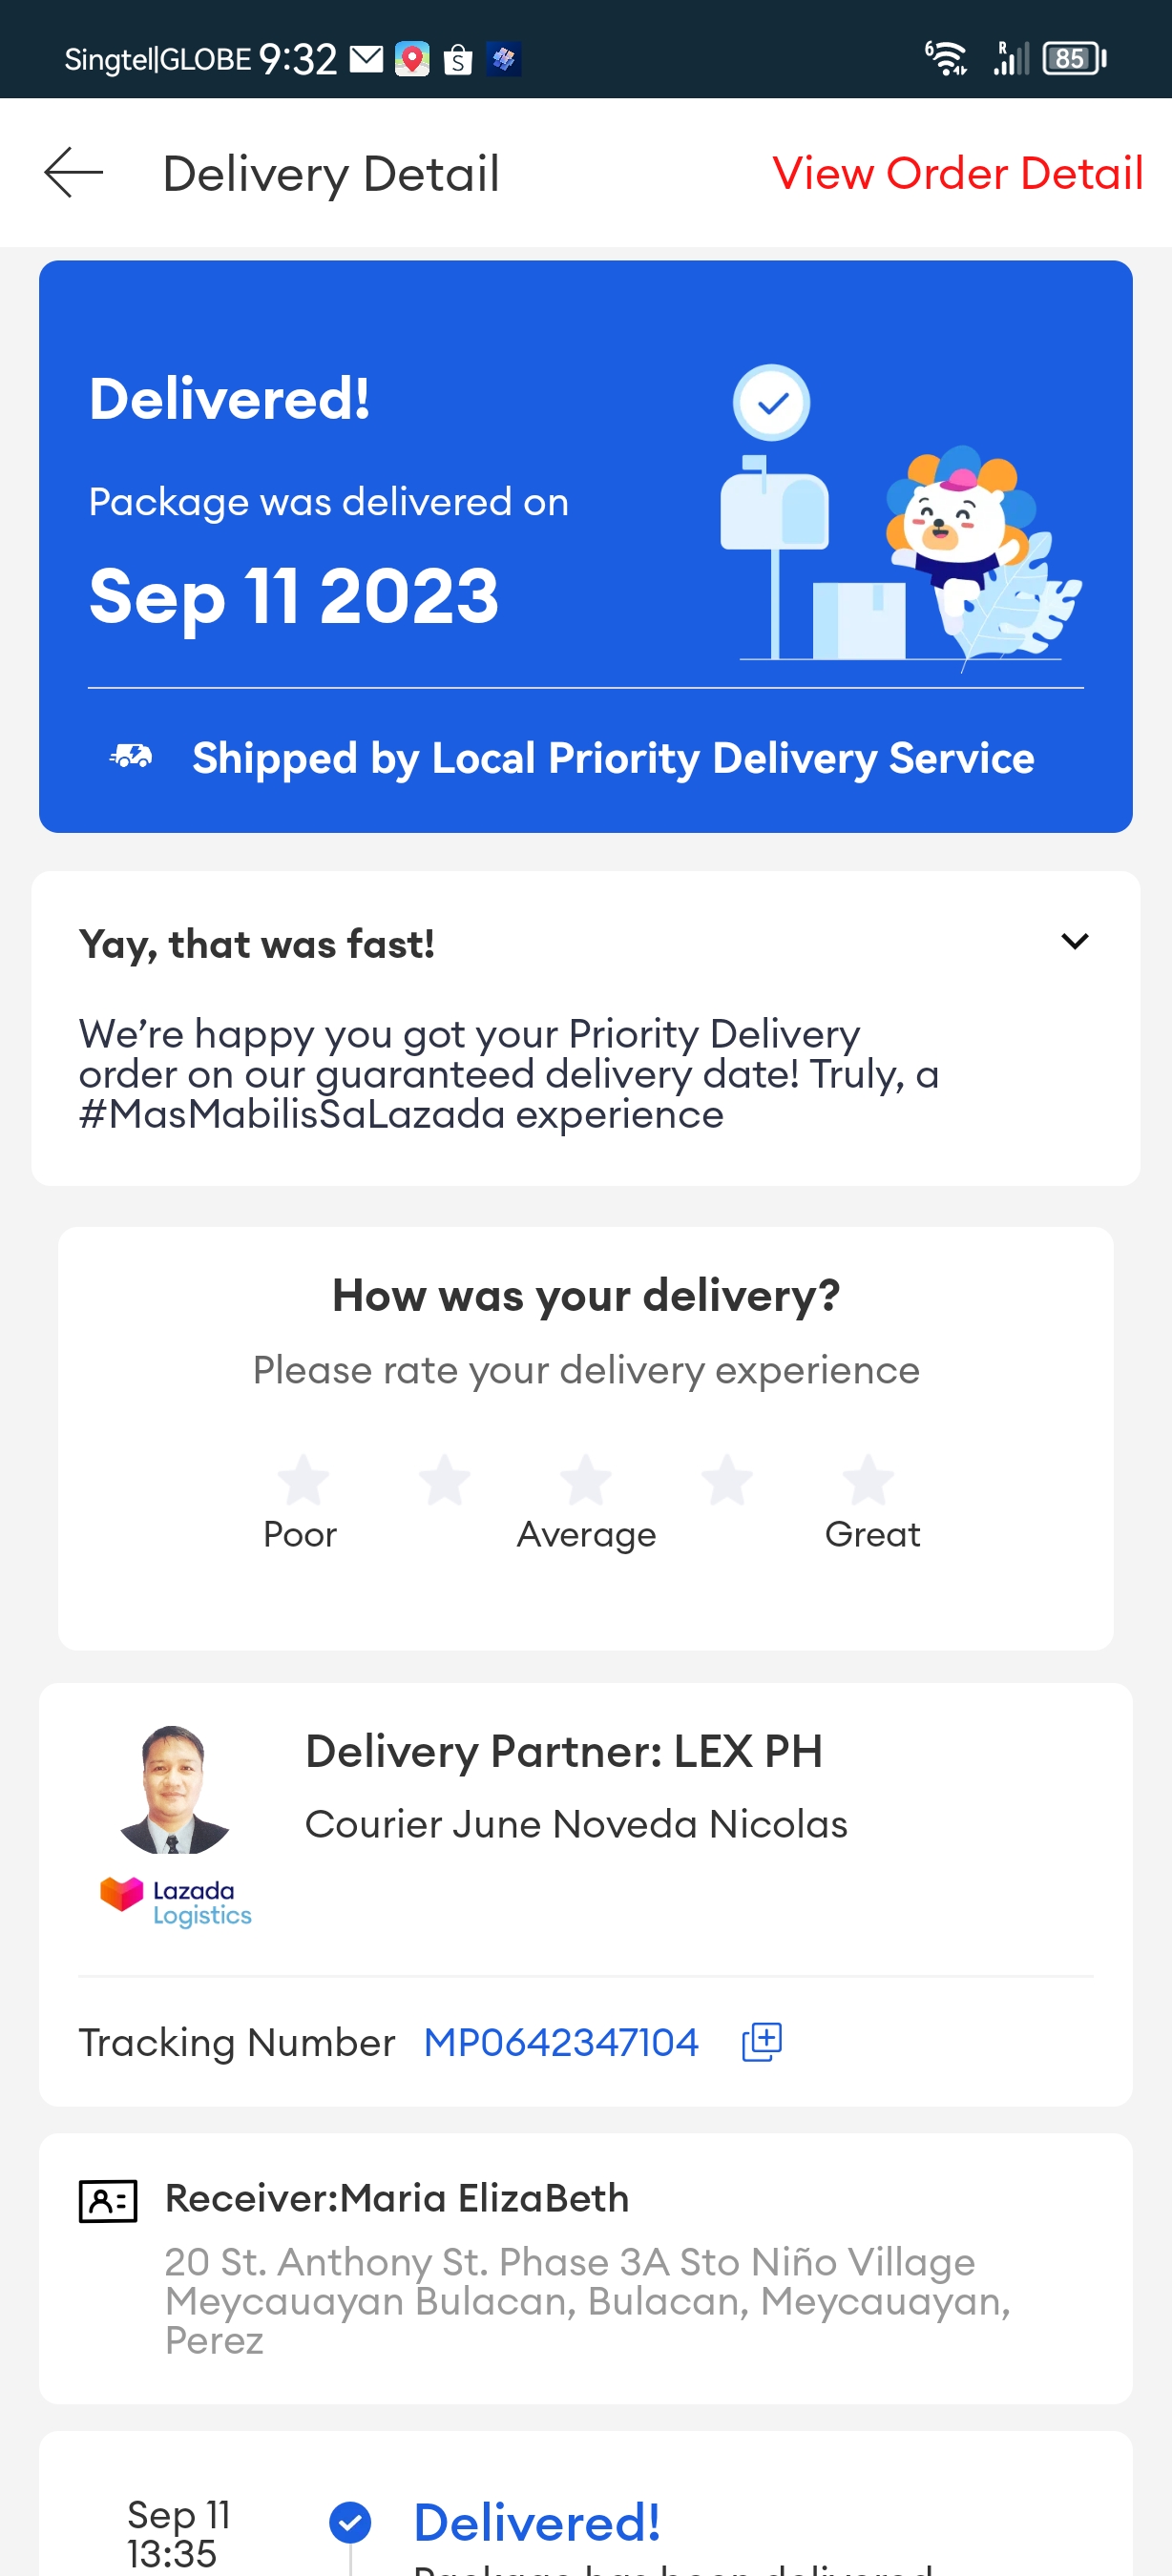The width and height of the screenshot is (1172, 2576).
Task: Tap the Shopee notification icon in status bar
Action: click(x=458, y=60)
